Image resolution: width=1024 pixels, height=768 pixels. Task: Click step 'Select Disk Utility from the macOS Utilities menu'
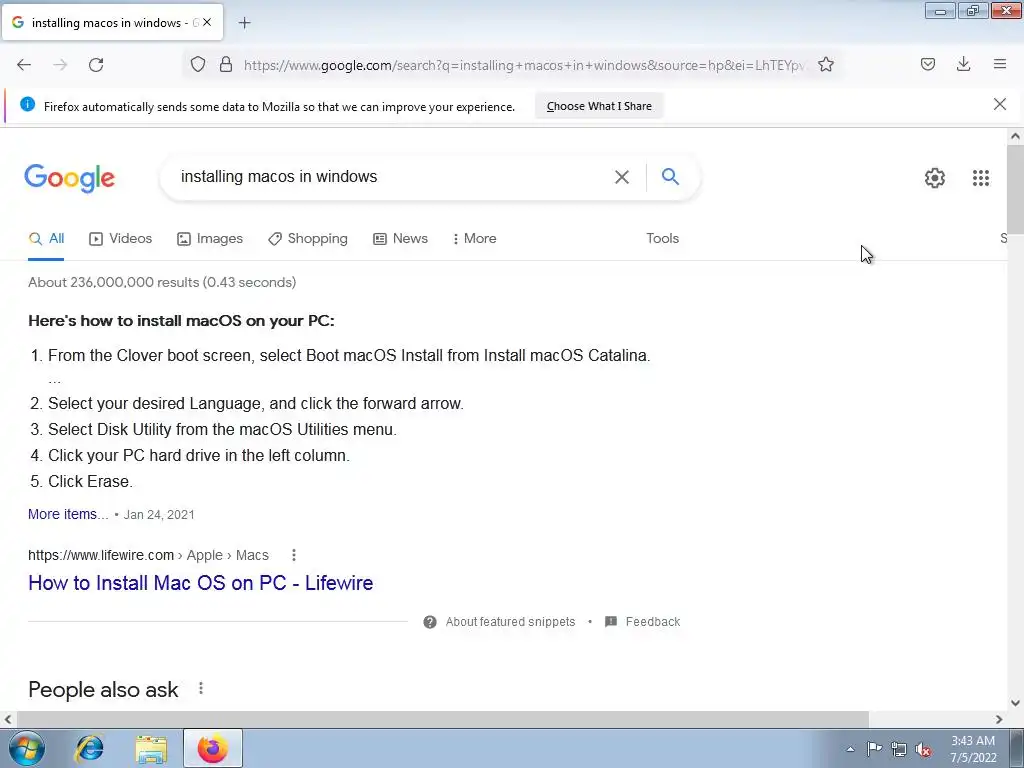pos(222,430)
